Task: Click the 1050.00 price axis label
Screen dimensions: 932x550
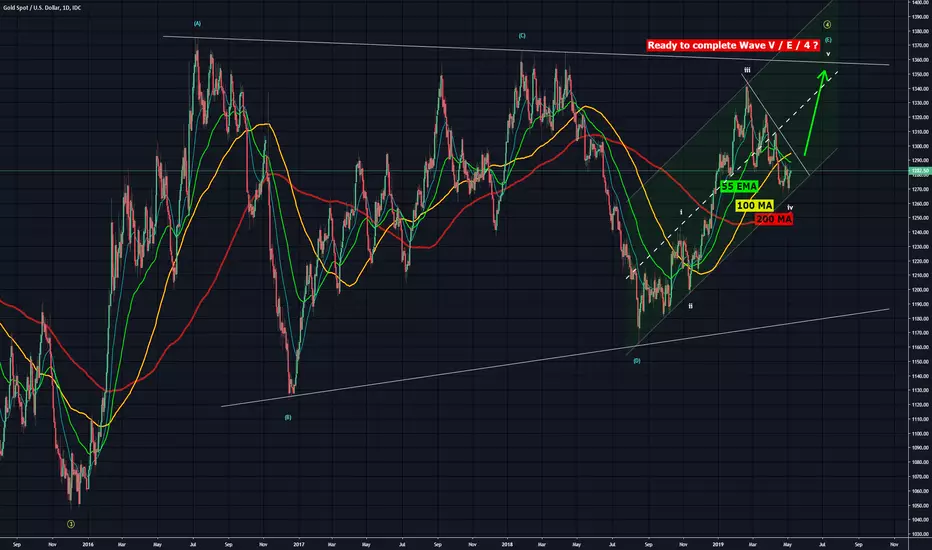Action: (x=921, y=505)
